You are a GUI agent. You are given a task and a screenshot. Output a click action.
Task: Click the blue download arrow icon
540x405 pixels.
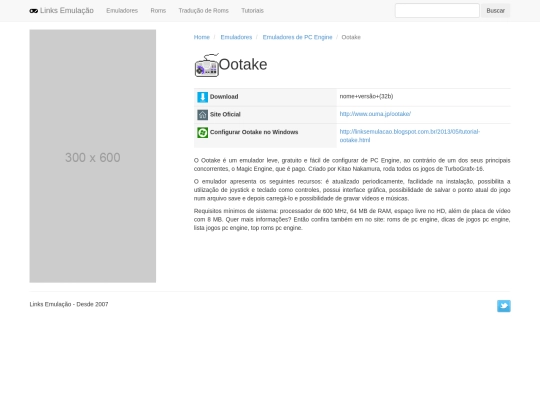tap(202, 97)
